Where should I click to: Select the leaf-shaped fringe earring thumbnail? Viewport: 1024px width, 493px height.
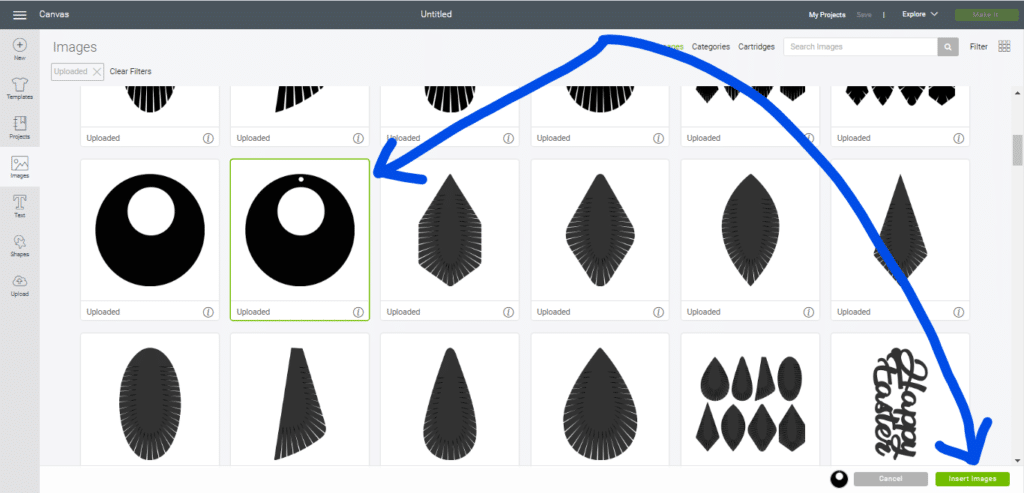(x=750, y=231)
